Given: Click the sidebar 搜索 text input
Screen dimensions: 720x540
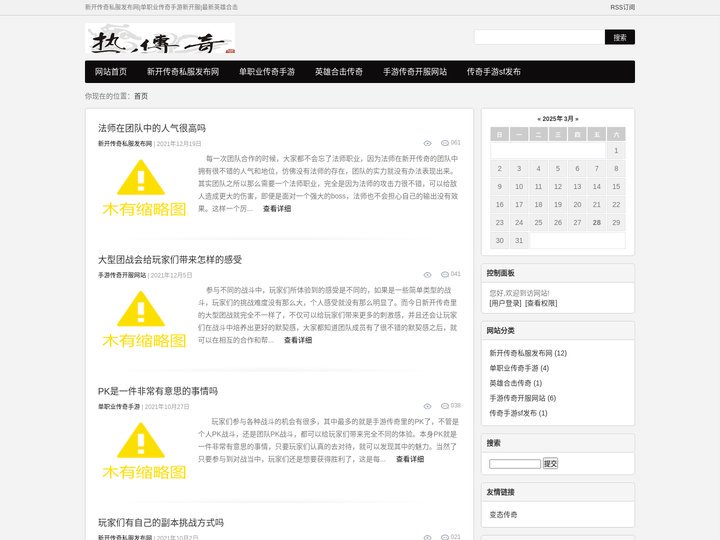Looking at the screenshot, I should tap(515, 464).
